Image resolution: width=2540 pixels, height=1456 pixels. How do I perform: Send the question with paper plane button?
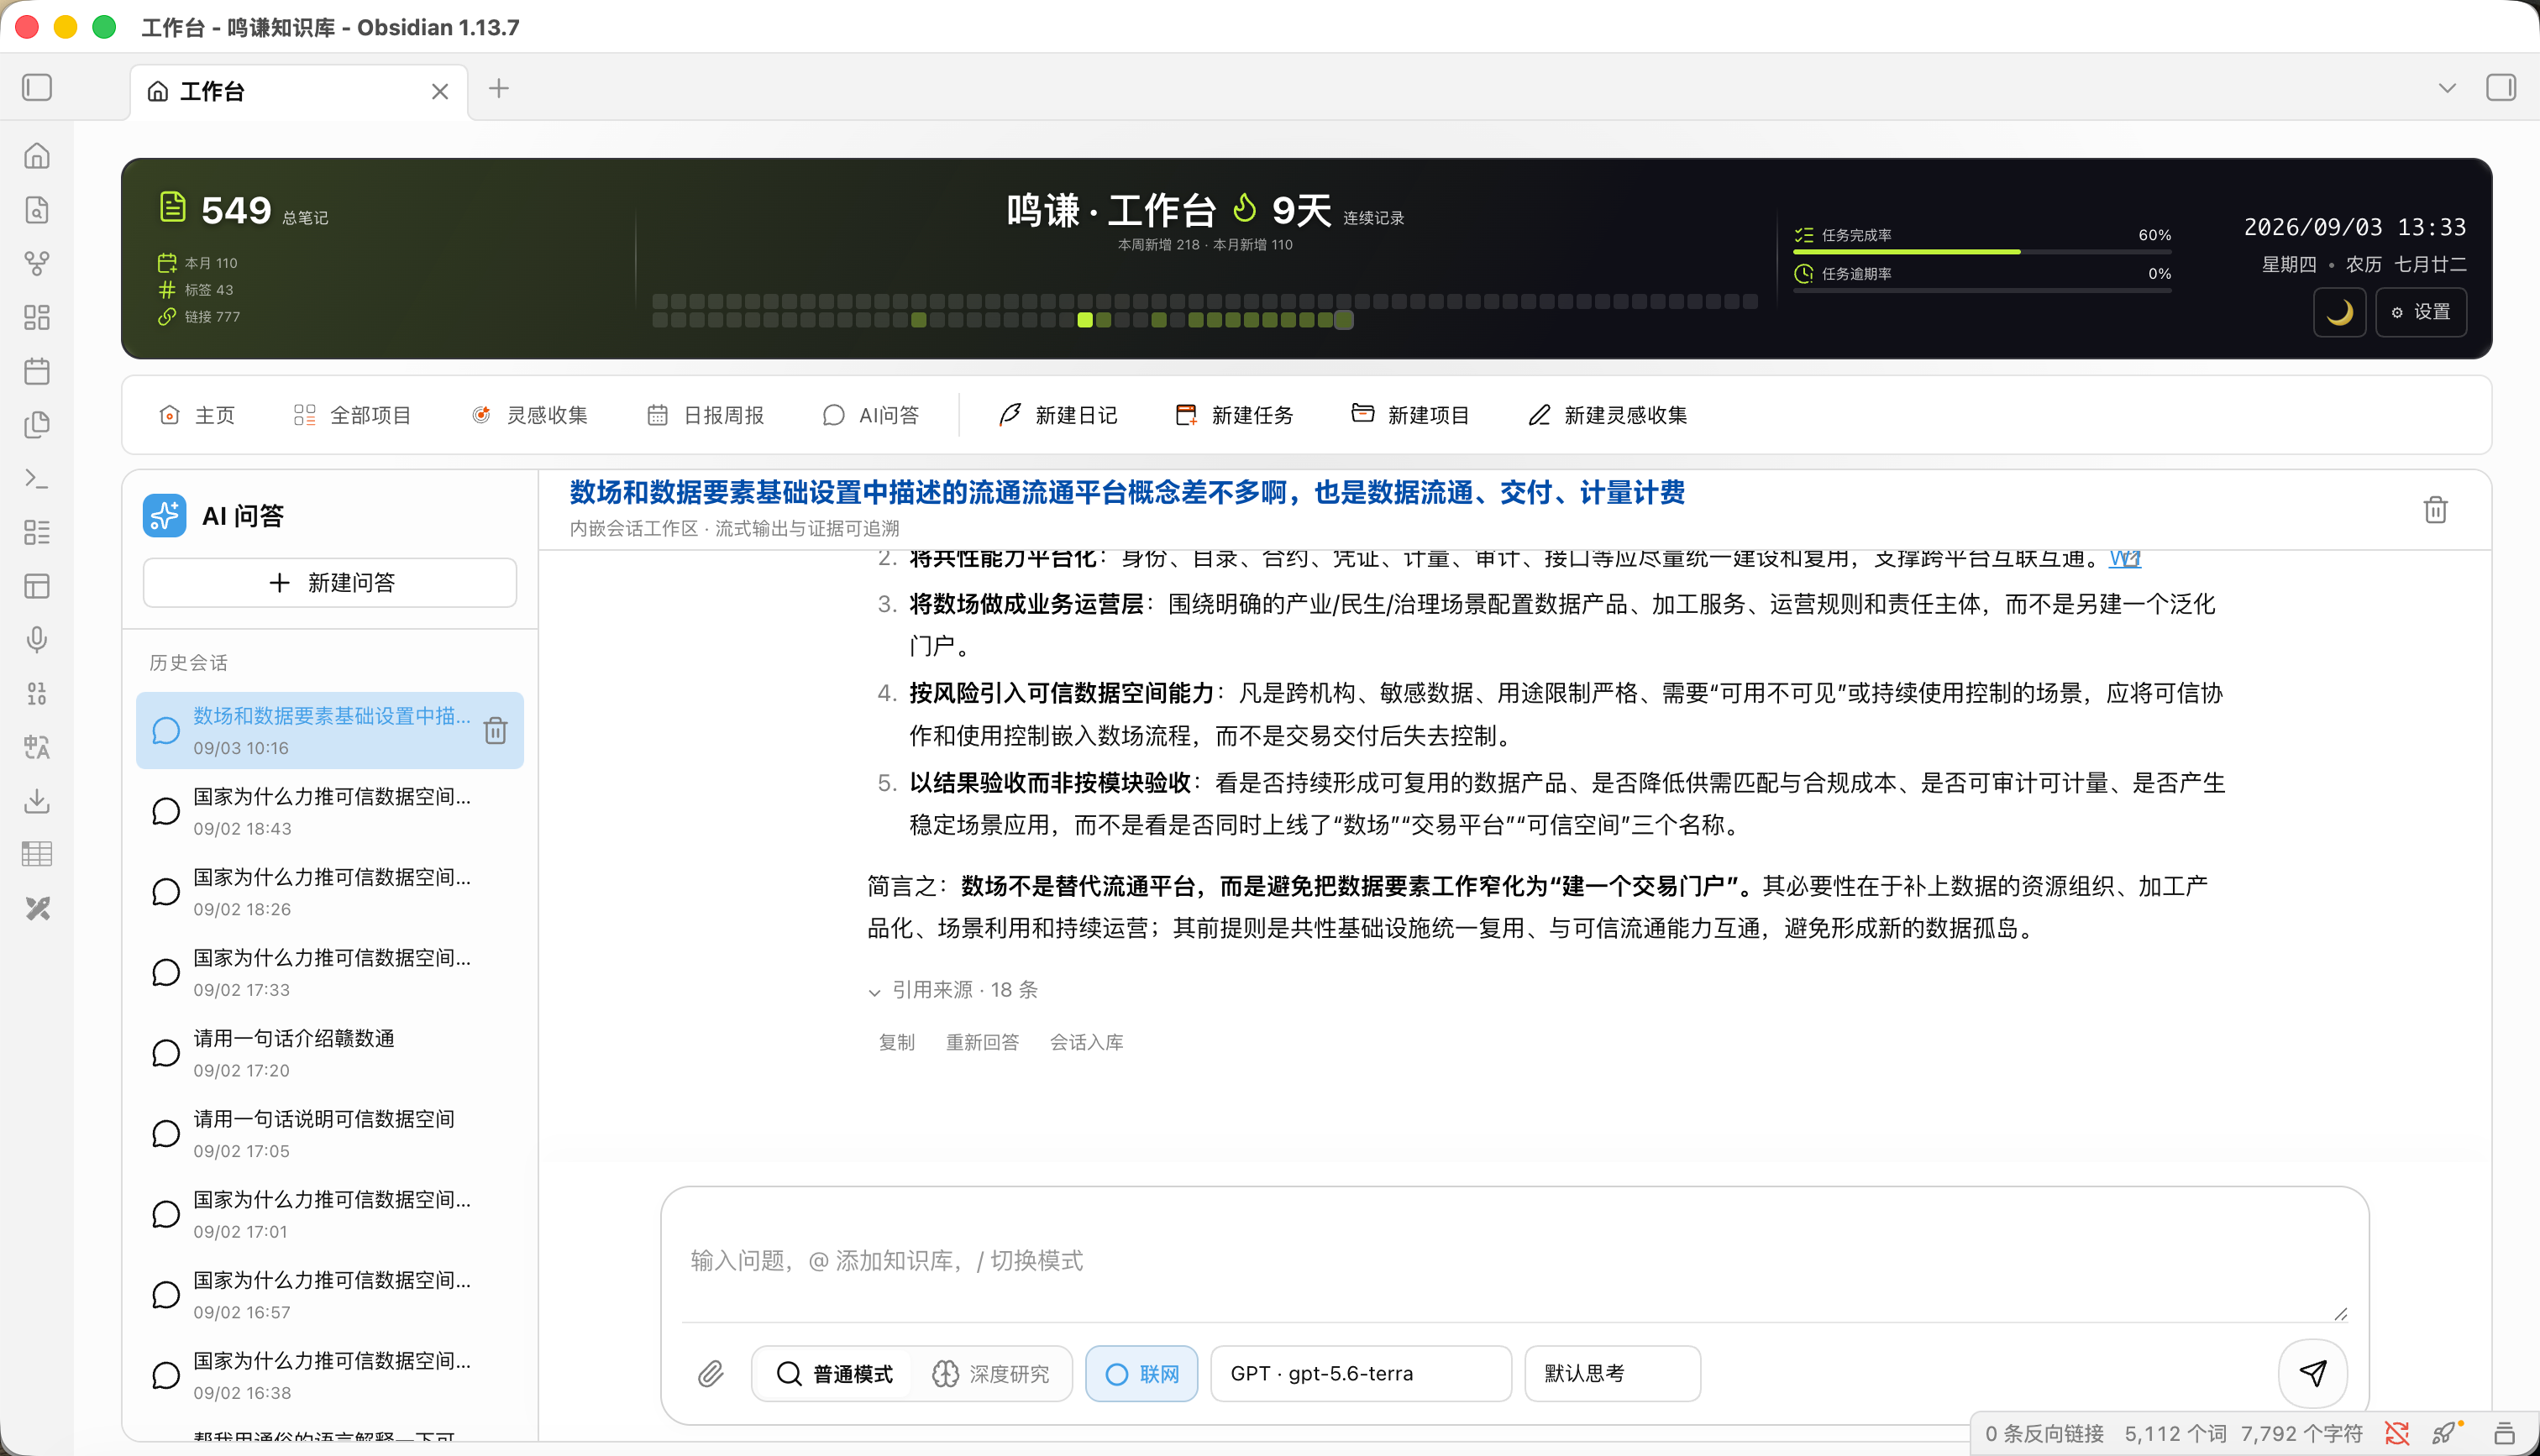(x=2313, y=1373)
